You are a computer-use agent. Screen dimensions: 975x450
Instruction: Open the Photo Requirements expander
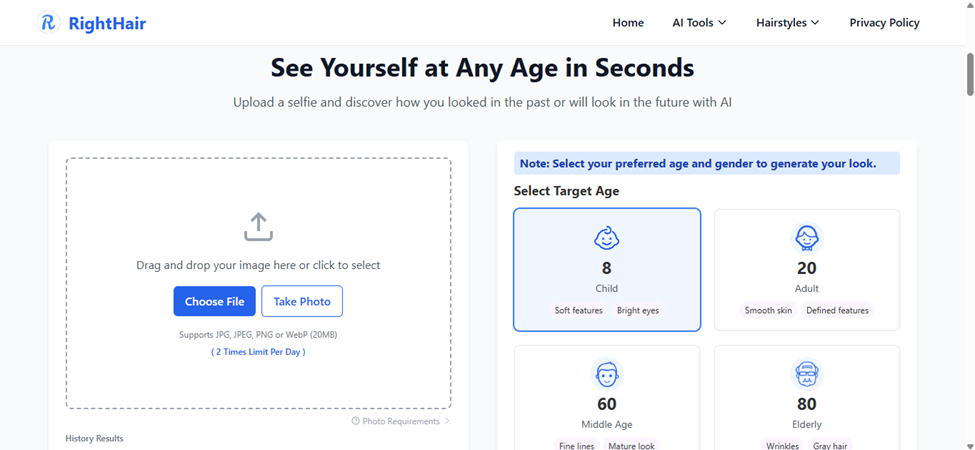[400, 421]
